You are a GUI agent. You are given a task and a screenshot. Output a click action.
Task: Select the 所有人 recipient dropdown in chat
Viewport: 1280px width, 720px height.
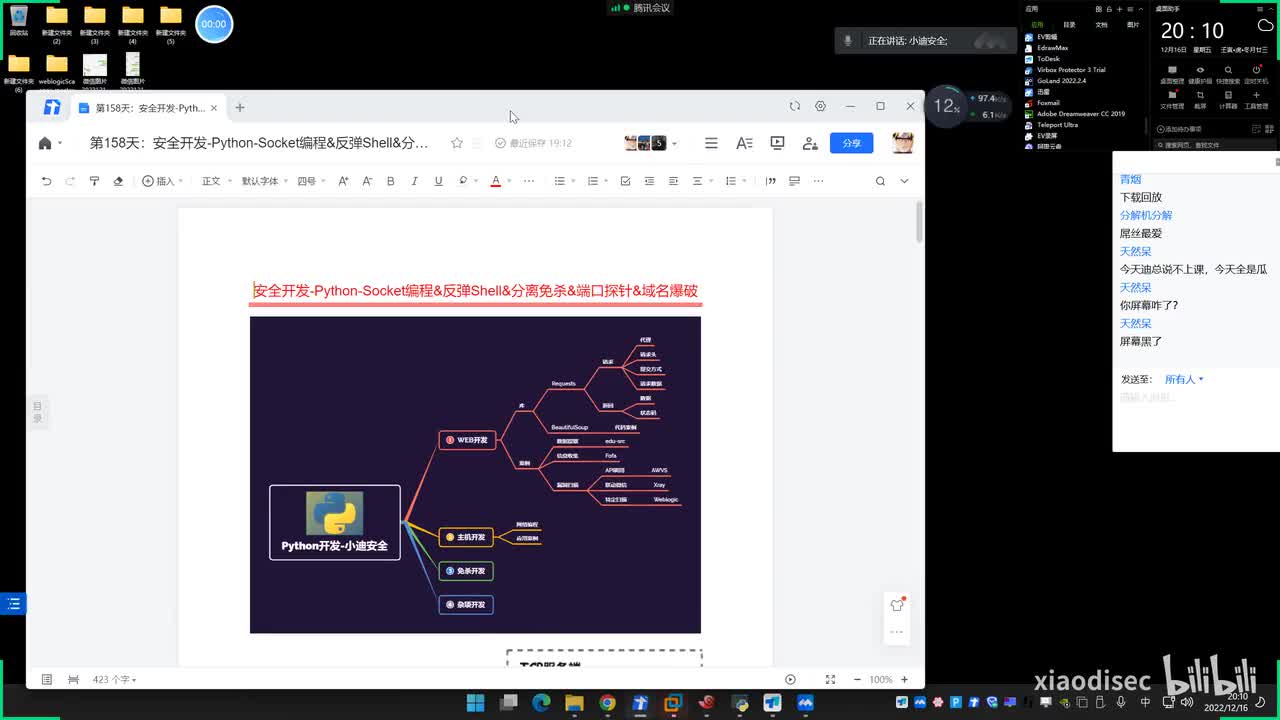tap(1184, 380)
